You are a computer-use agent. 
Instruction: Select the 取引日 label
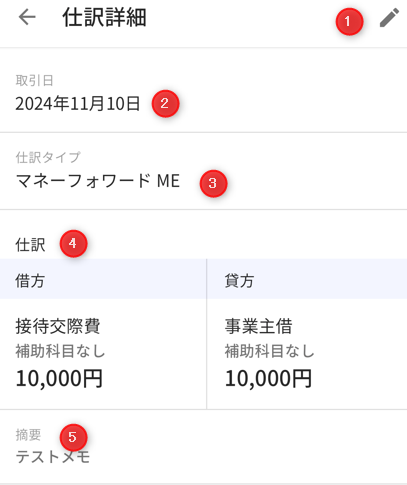click(x=34, y=81)
